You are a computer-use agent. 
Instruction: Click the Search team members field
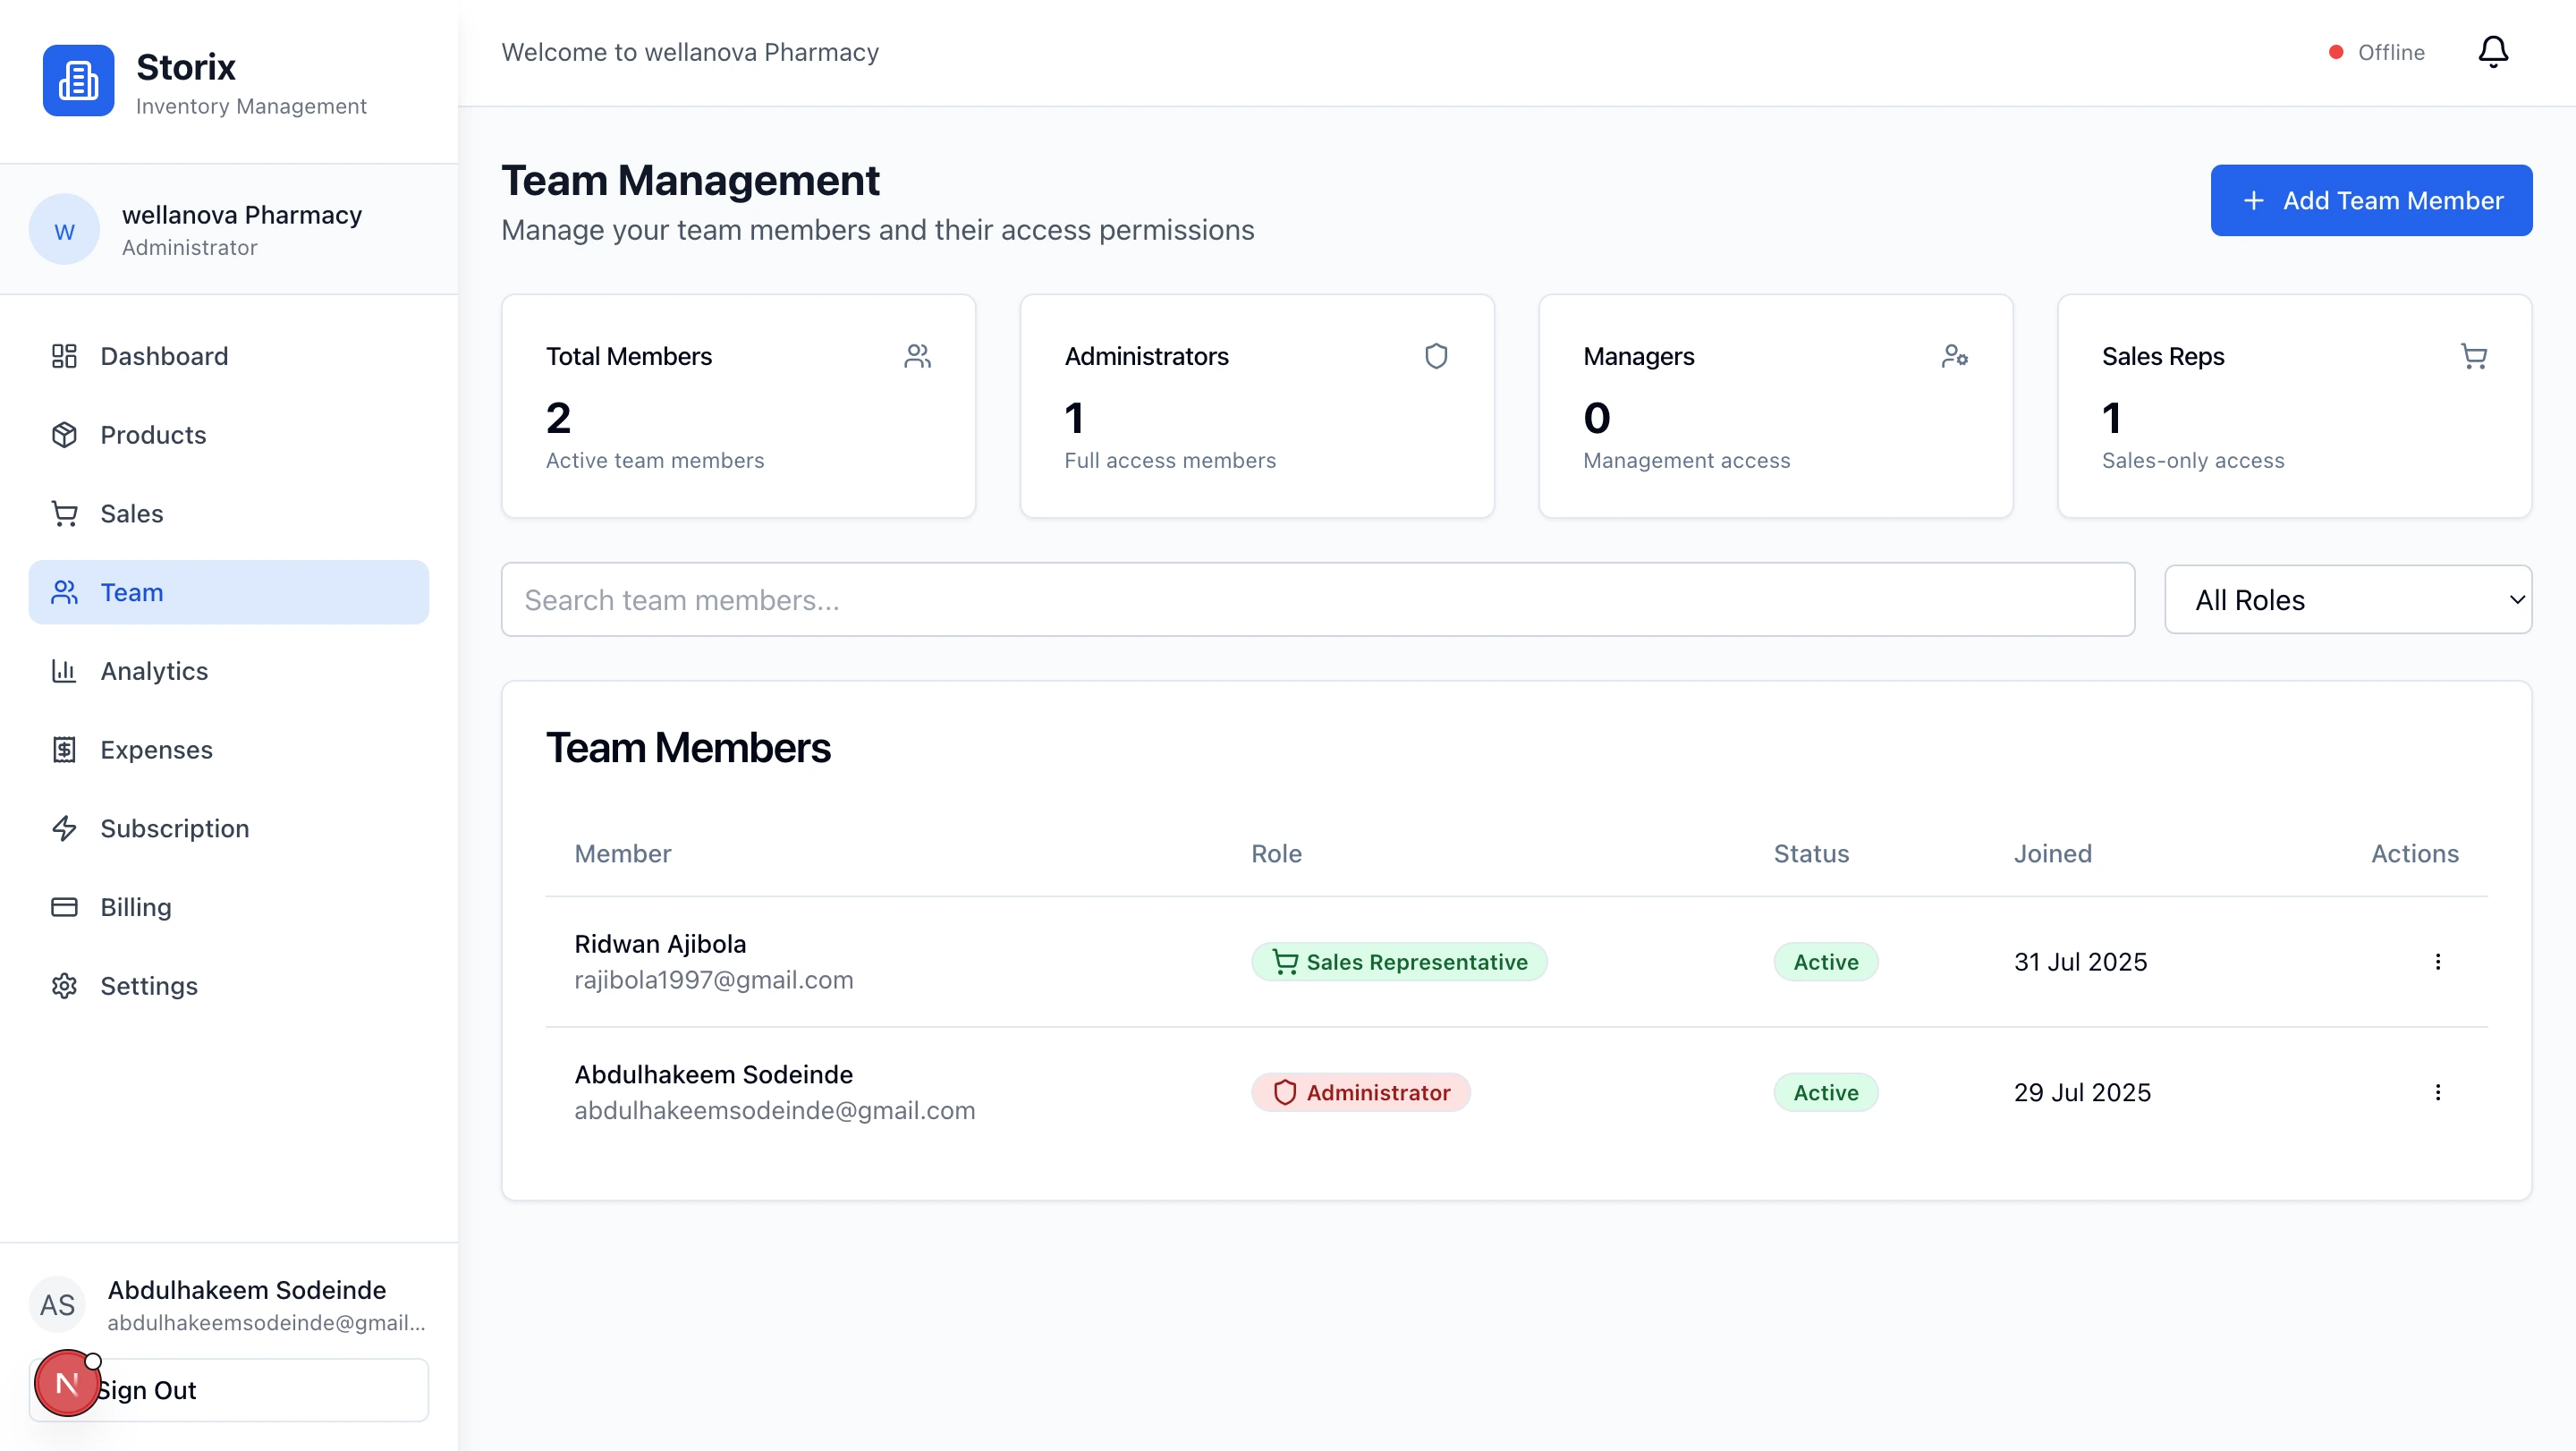coord(1317,600)
